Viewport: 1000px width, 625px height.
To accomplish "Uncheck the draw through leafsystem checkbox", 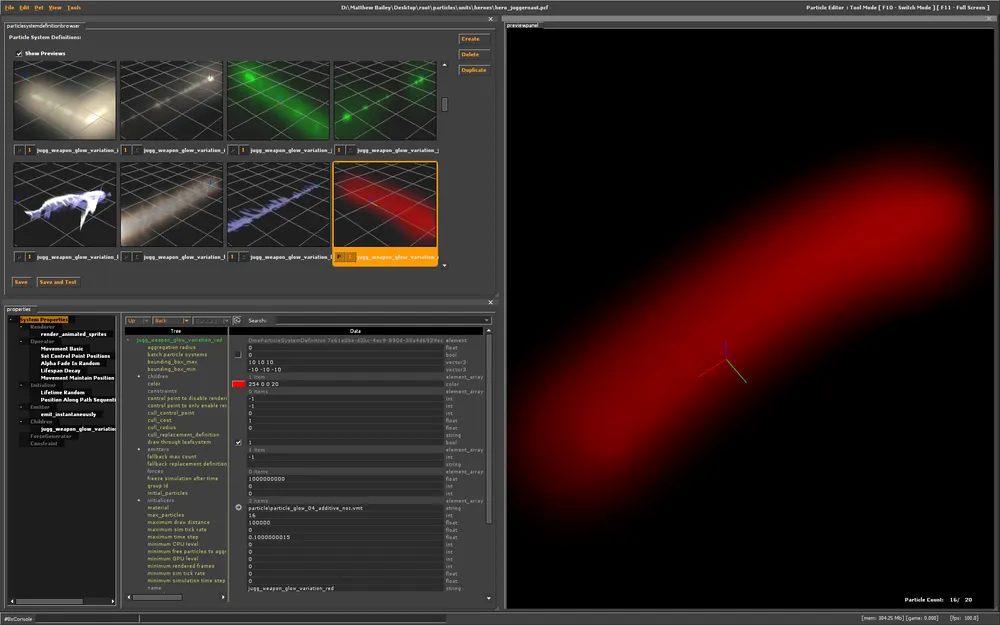I will [x=238, y=442].
